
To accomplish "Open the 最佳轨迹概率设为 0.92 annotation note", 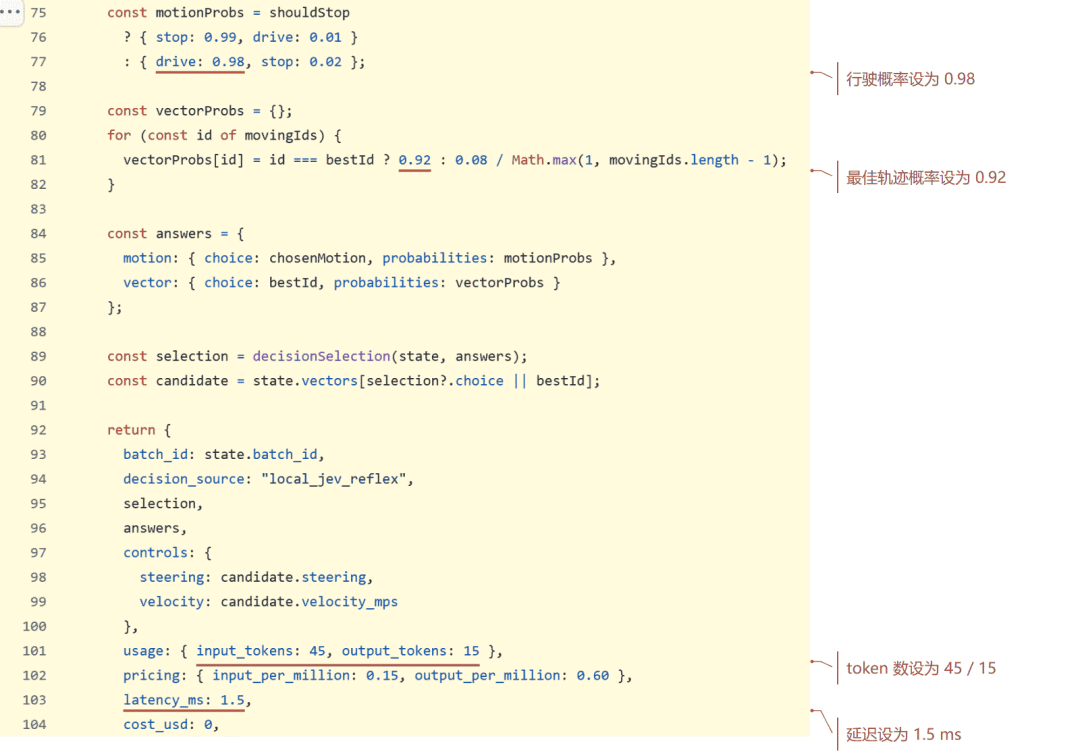I will point(926,178).
